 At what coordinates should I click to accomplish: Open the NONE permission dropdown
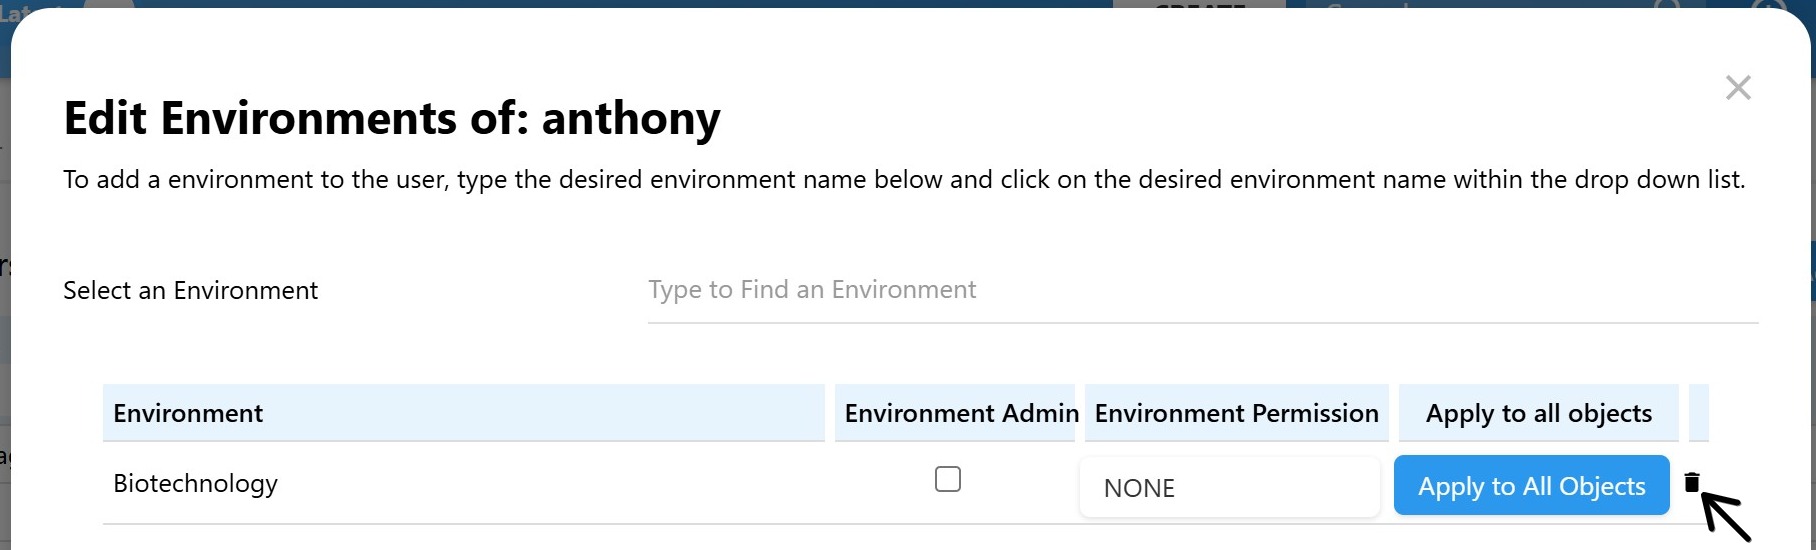(x=1229, y=488)
